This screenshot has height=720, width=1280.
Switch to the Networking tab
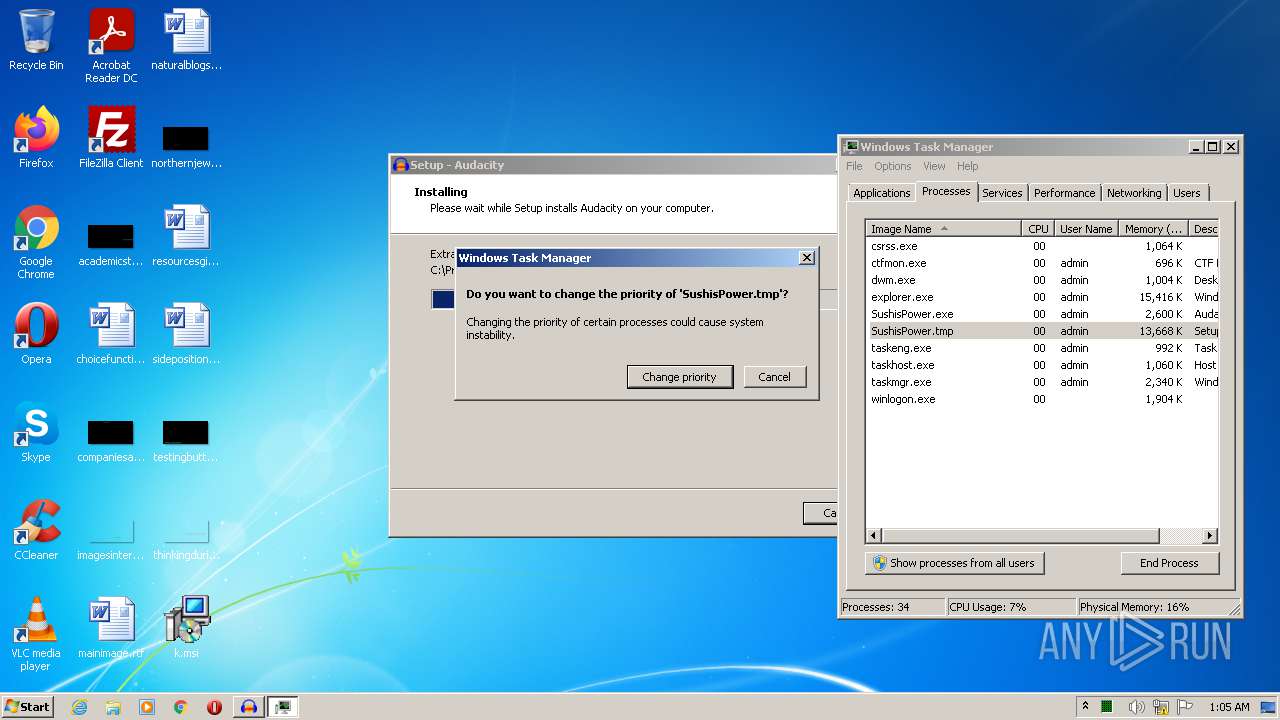1134,193
